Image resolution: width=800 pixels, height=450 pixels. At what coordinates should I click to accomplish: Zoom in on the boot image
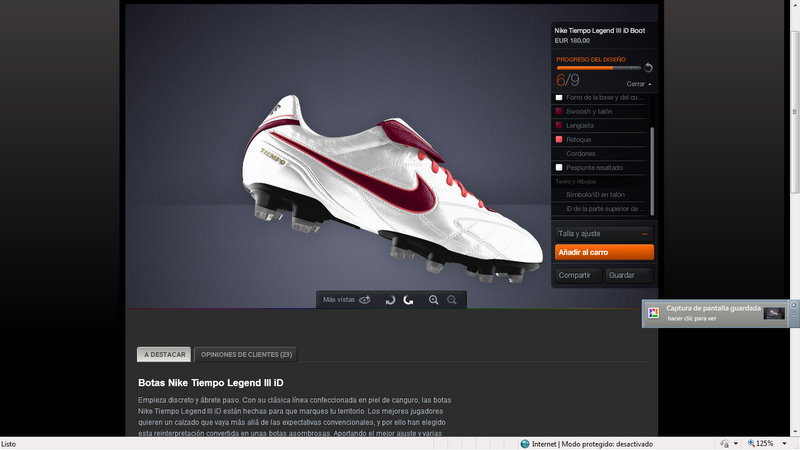[x=433, y=300]
